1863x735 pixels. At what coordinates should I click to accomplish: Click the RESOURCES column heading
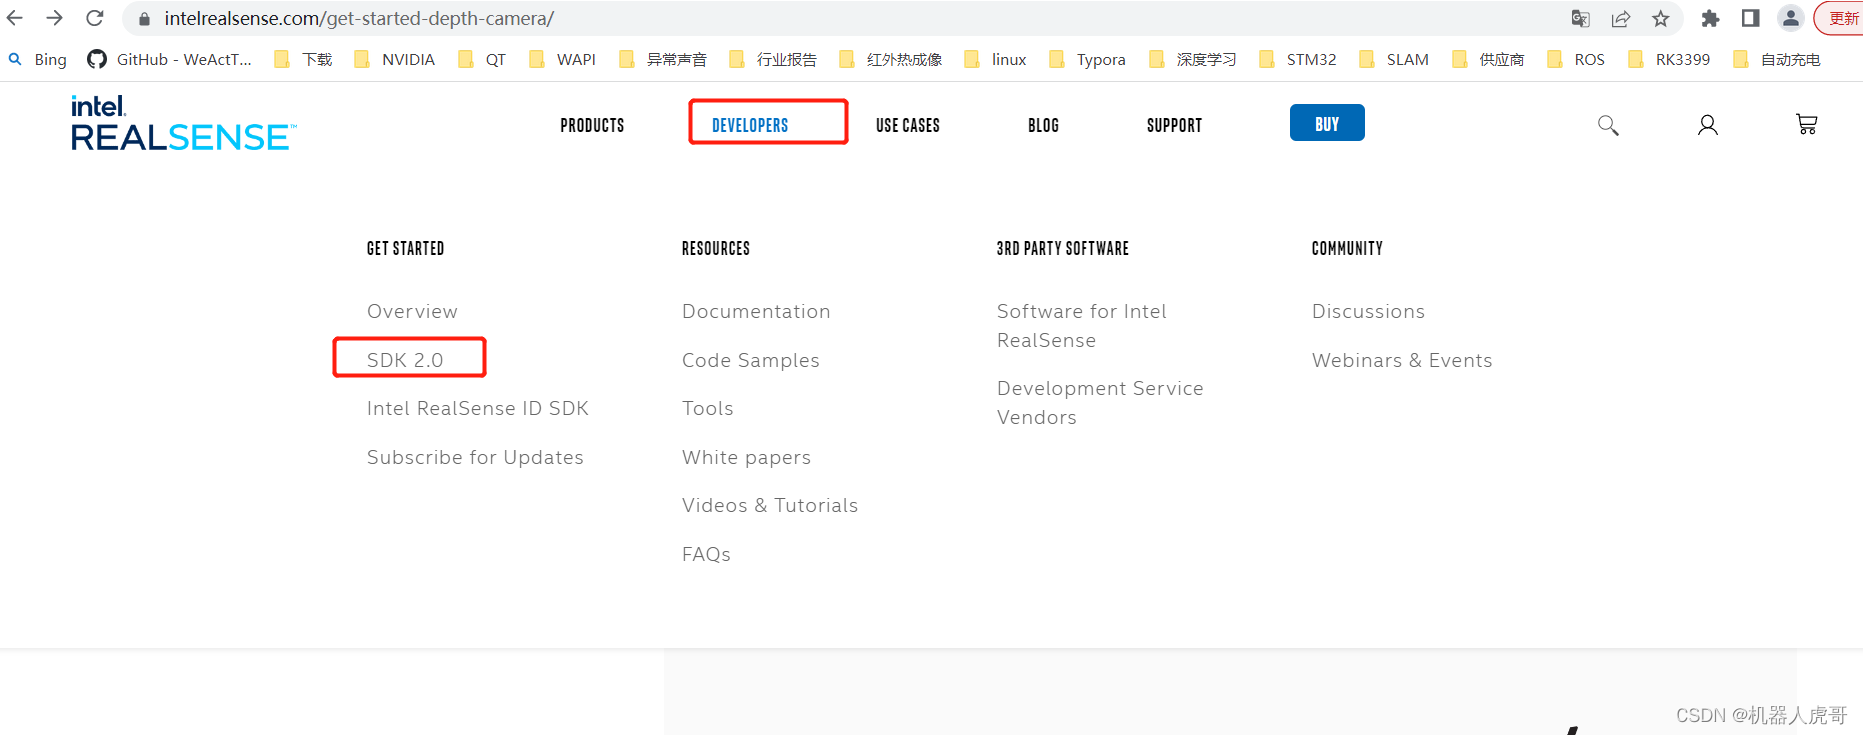[716, 248]
